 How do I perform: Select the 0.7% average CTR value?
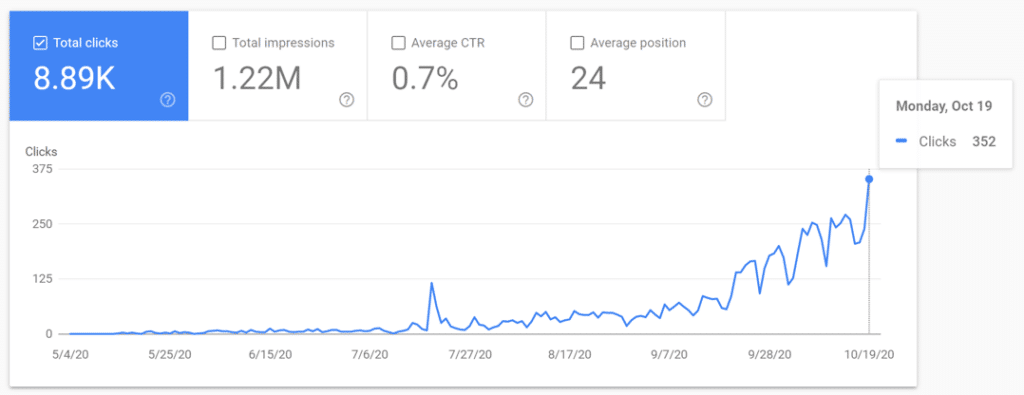pos(425,78)
